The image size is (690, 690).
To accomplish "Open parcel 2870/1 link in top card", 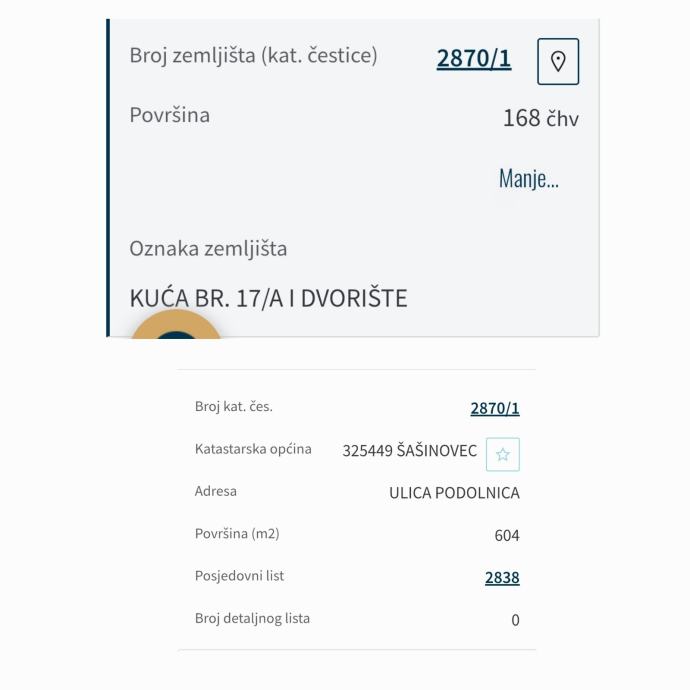I will pyautogui.click(x=474, y=59).
